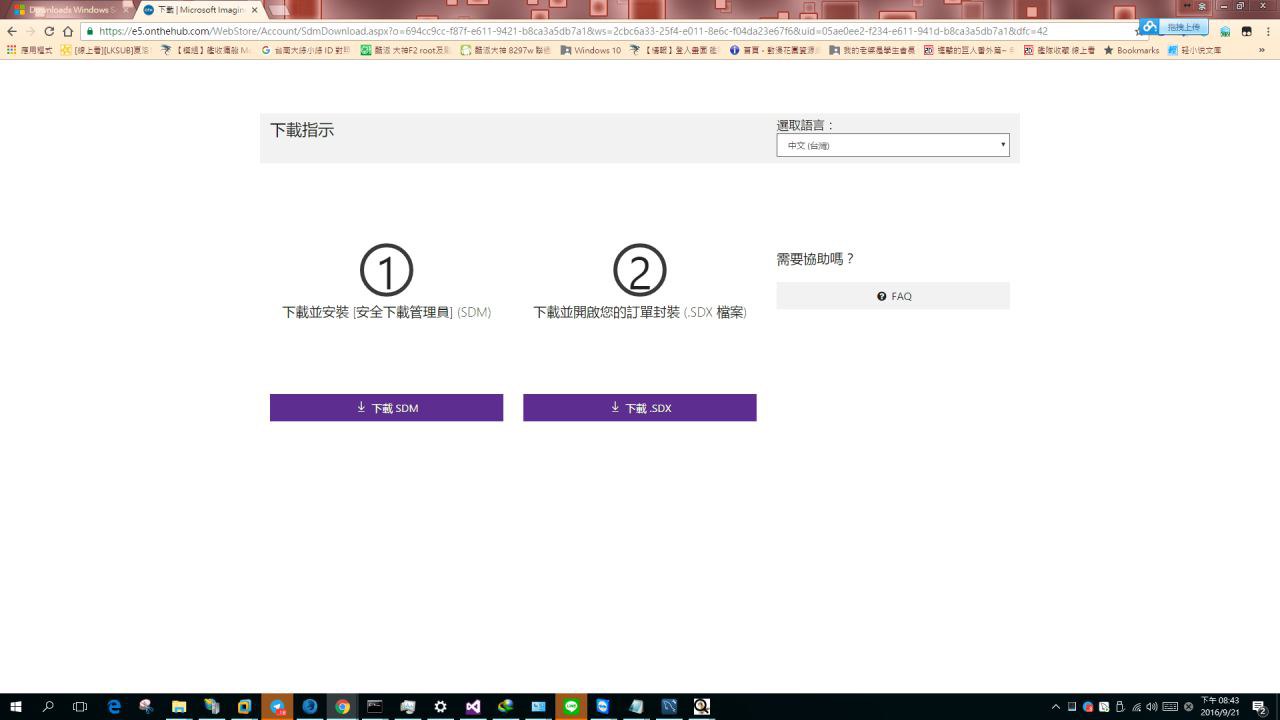1280x720 pixels.
Task: Click the 下載 SDM download button
Action: pos(386,408)
